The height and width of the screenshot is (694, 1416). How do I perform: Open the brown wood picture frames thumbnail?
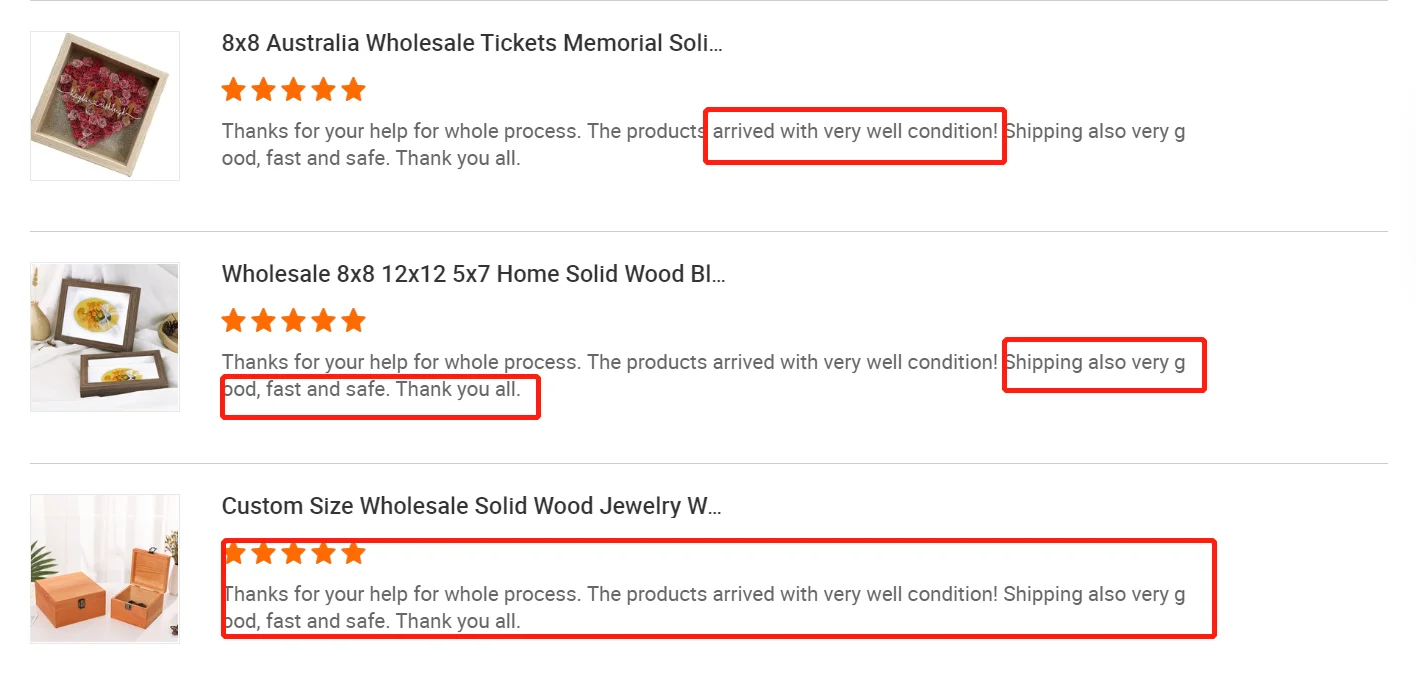point(105,337)
